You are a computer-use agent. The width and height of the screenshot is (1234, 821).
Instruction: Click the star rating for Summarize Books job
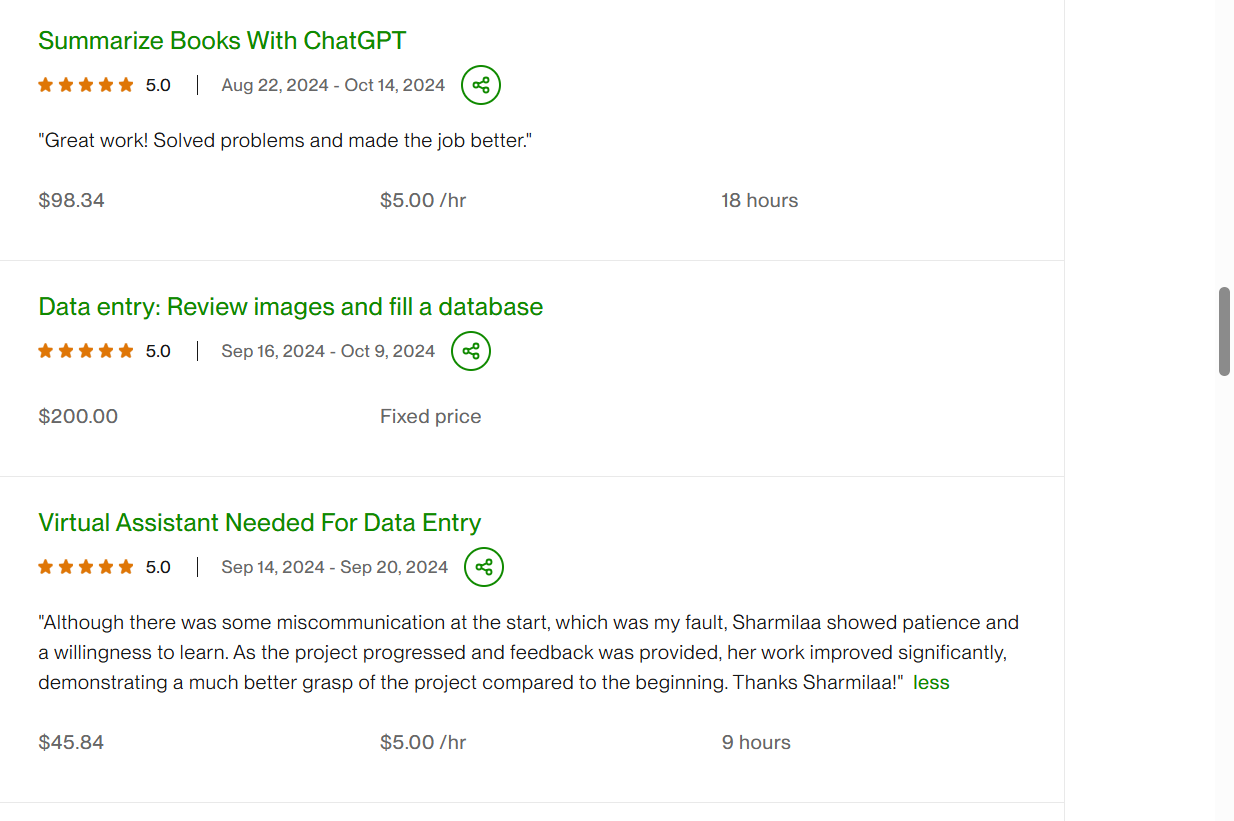pyautogui.click(x=86, y=85)
